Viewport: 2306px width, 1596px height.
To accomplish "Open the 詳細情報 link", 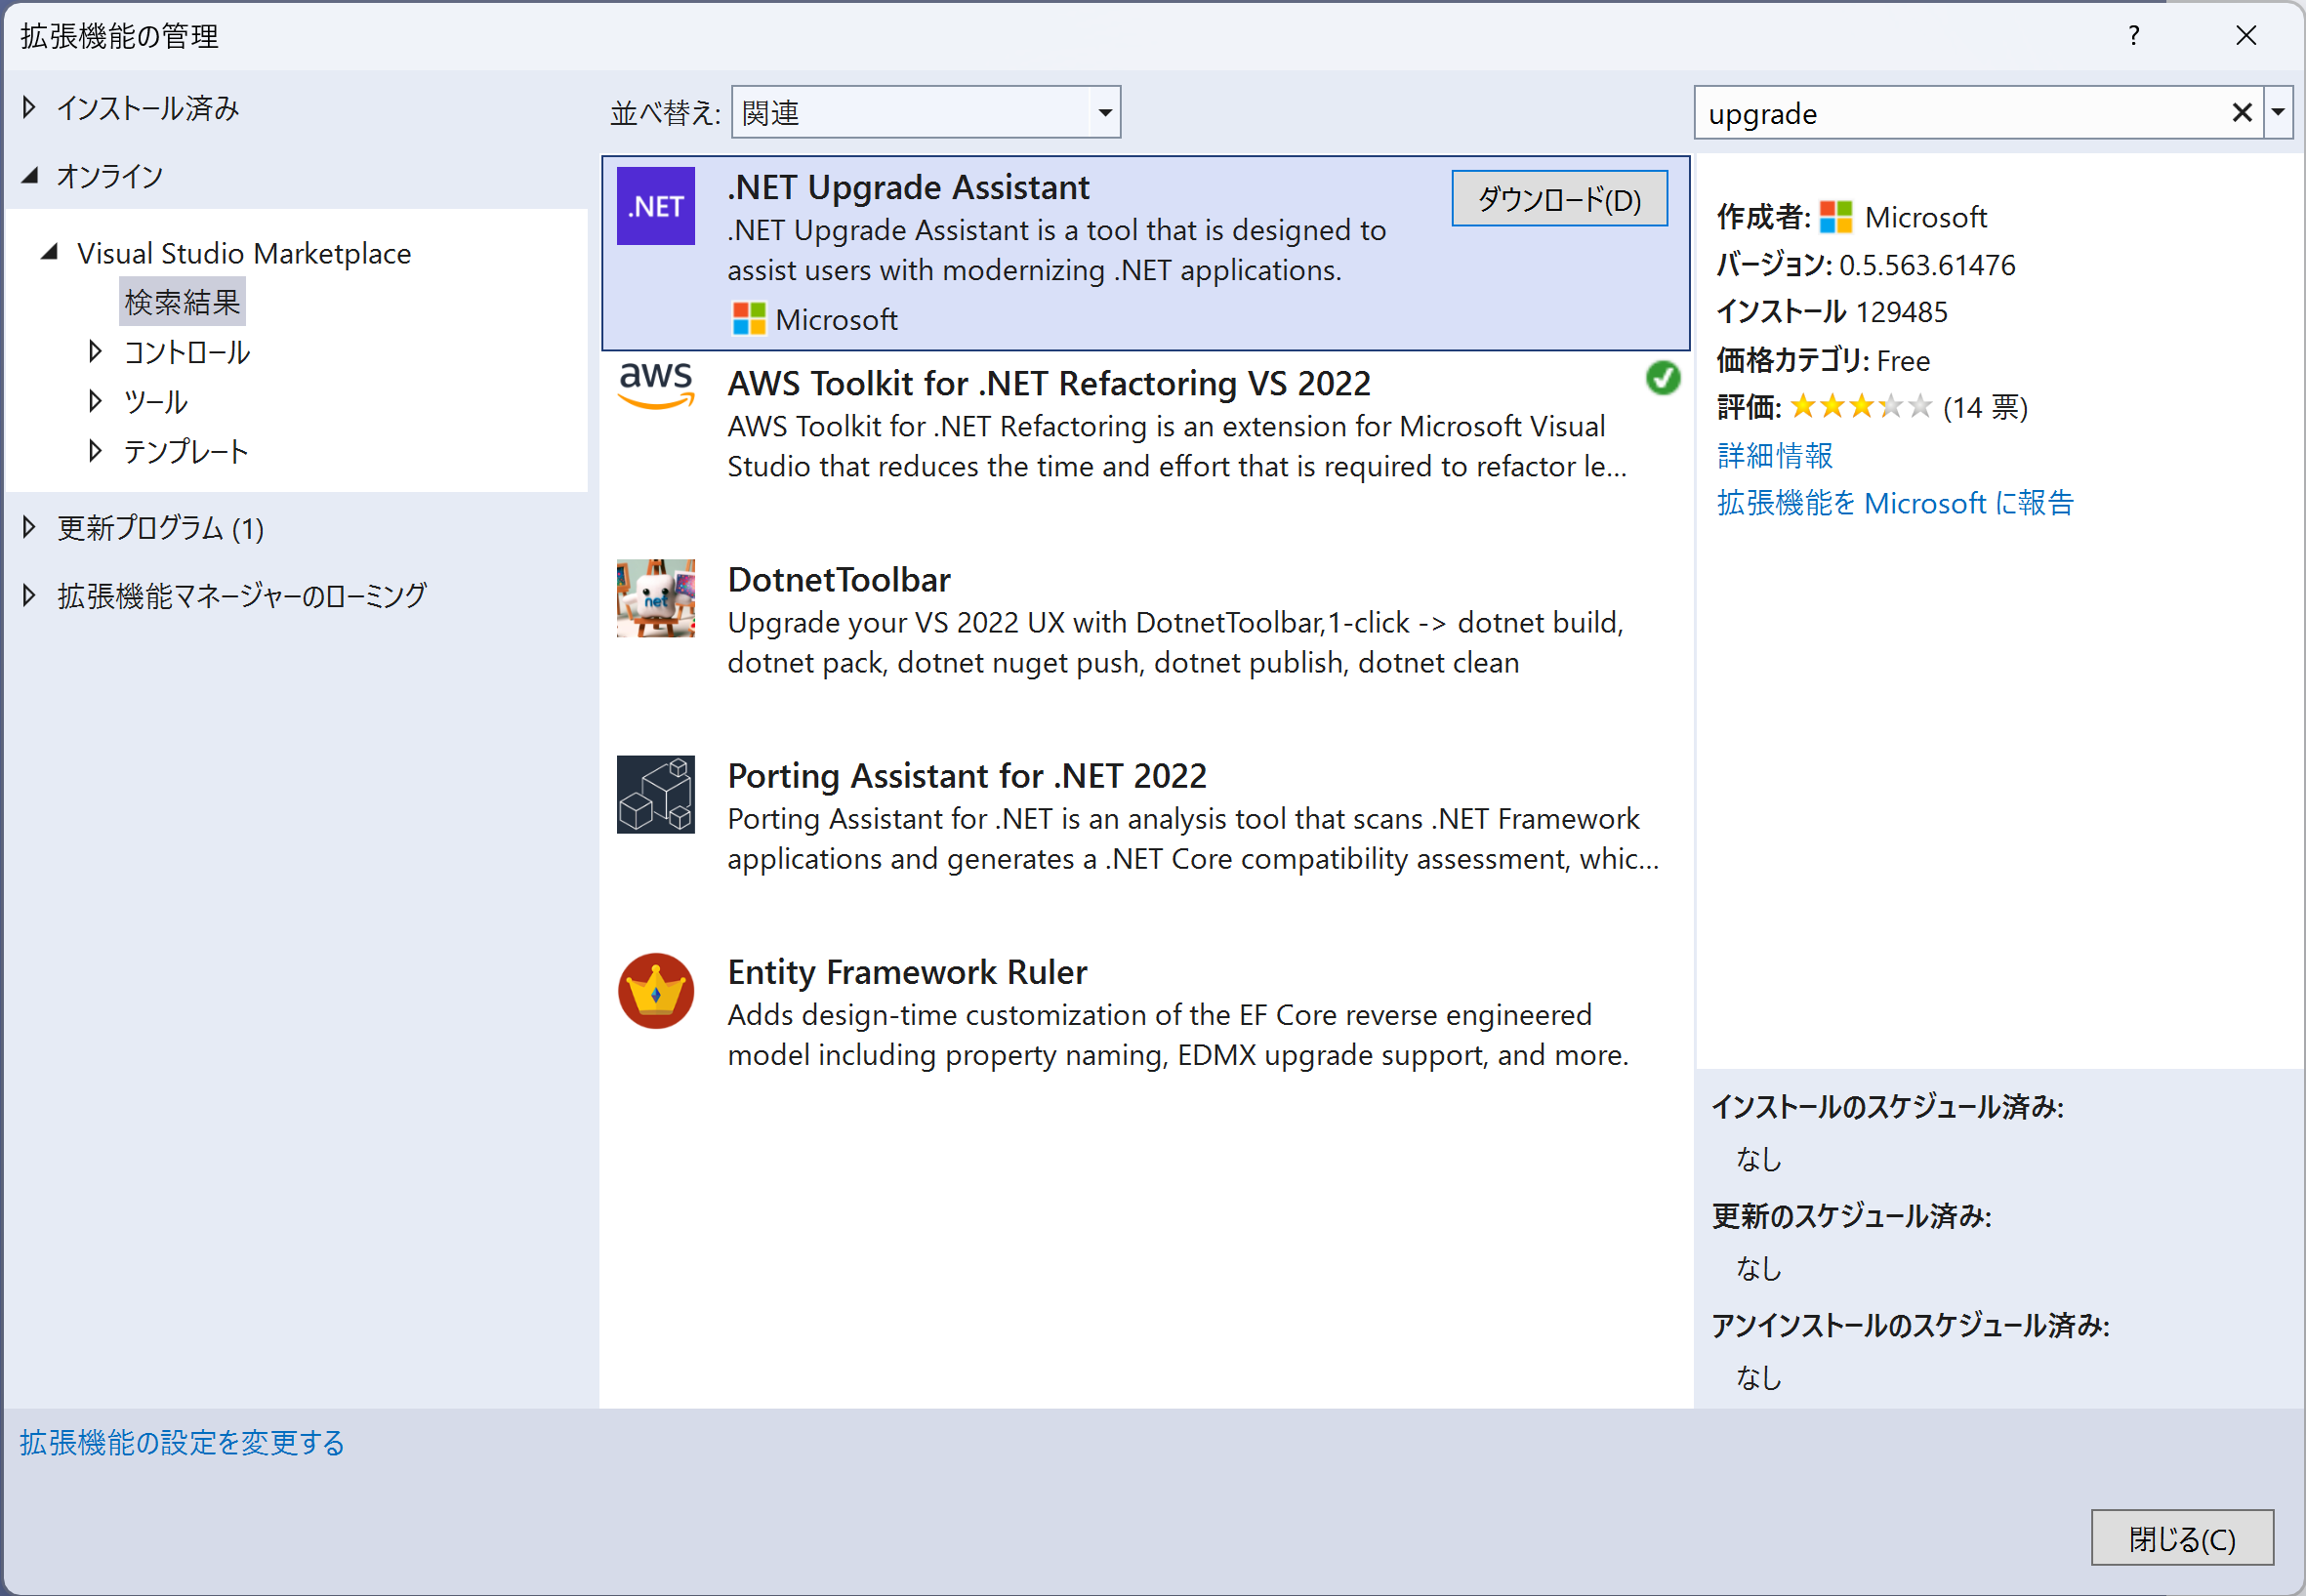I will click(x=1775, y=456).
